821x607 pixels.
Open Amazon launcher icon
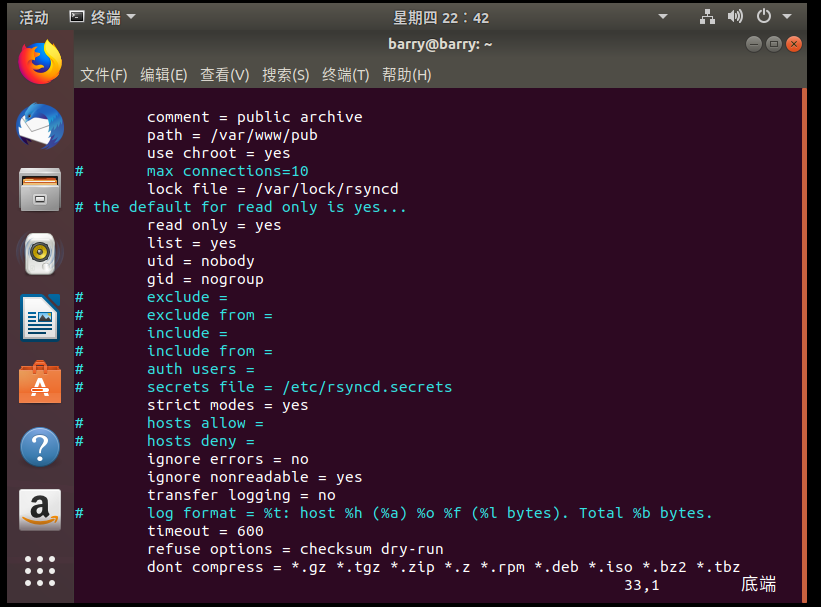pyautogui.click(x=40, y=509)
